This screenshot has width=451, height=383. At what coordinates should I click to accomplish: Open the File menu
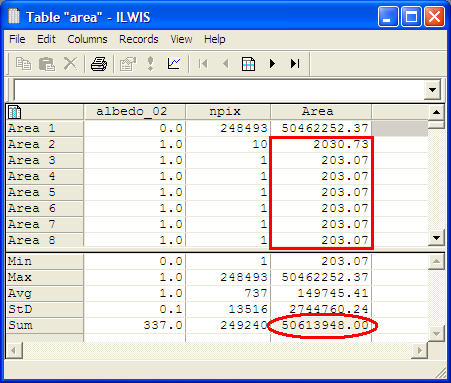(17, 39)
